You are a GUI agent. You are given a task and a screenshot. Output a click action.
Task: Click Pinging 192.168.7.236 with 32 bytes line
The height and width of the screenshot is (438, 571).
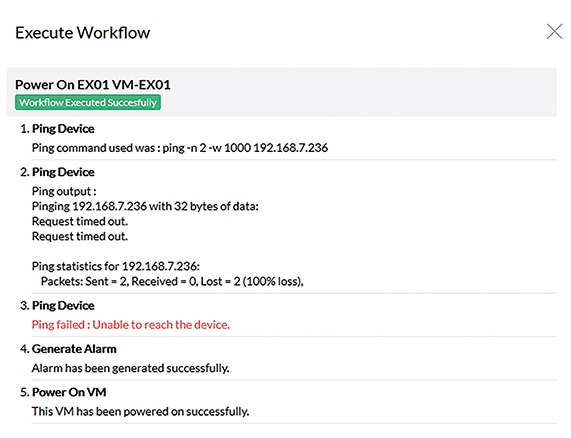145,206
